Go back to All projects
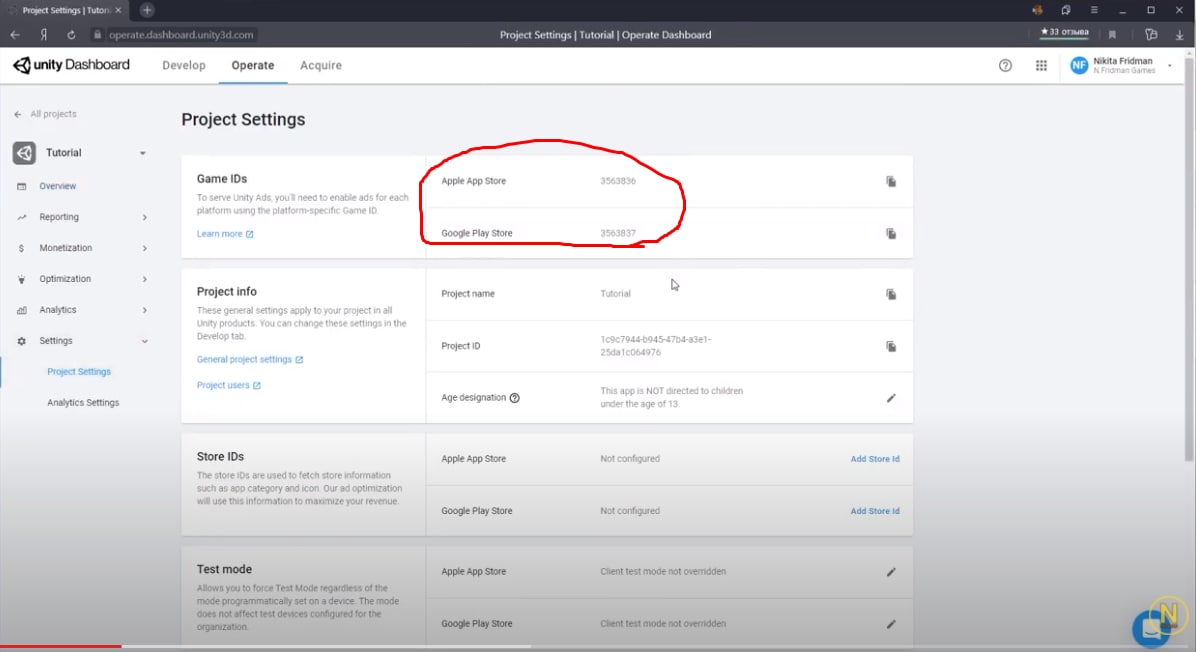This screenshot has width=1196, height=652. click(46, 114)
